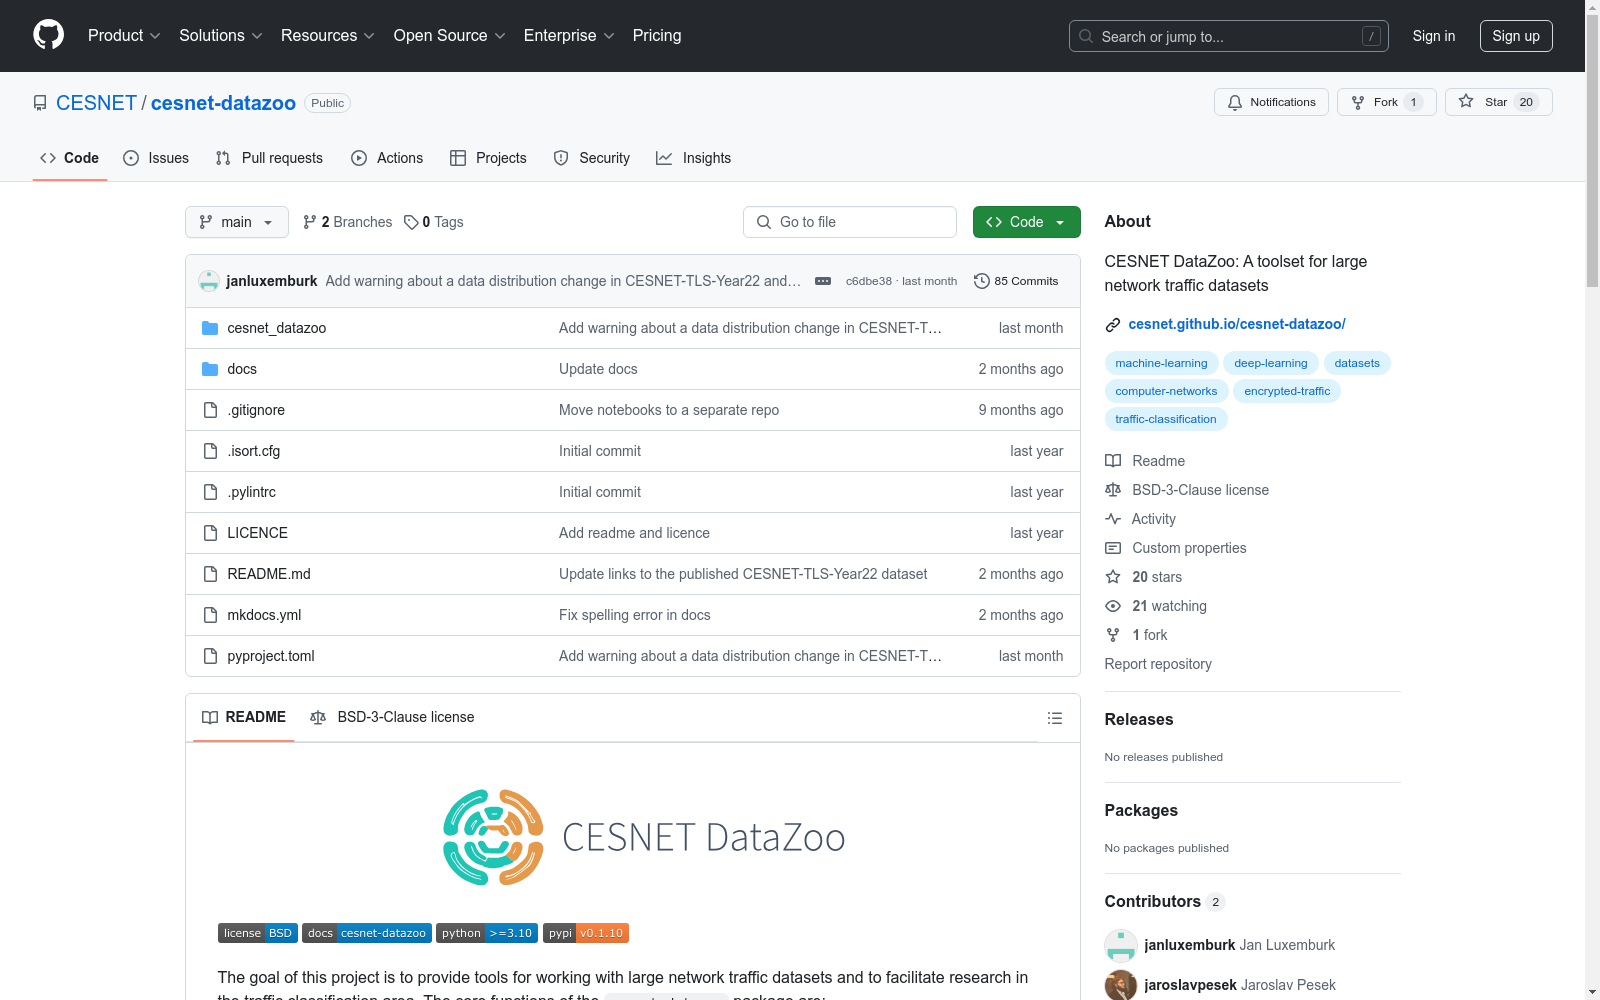The width and height of the screenshot is (1600, 1000).
Task: Open the cesnet.github.io/cesnet-datazoo link
Action: point(1237,324)
